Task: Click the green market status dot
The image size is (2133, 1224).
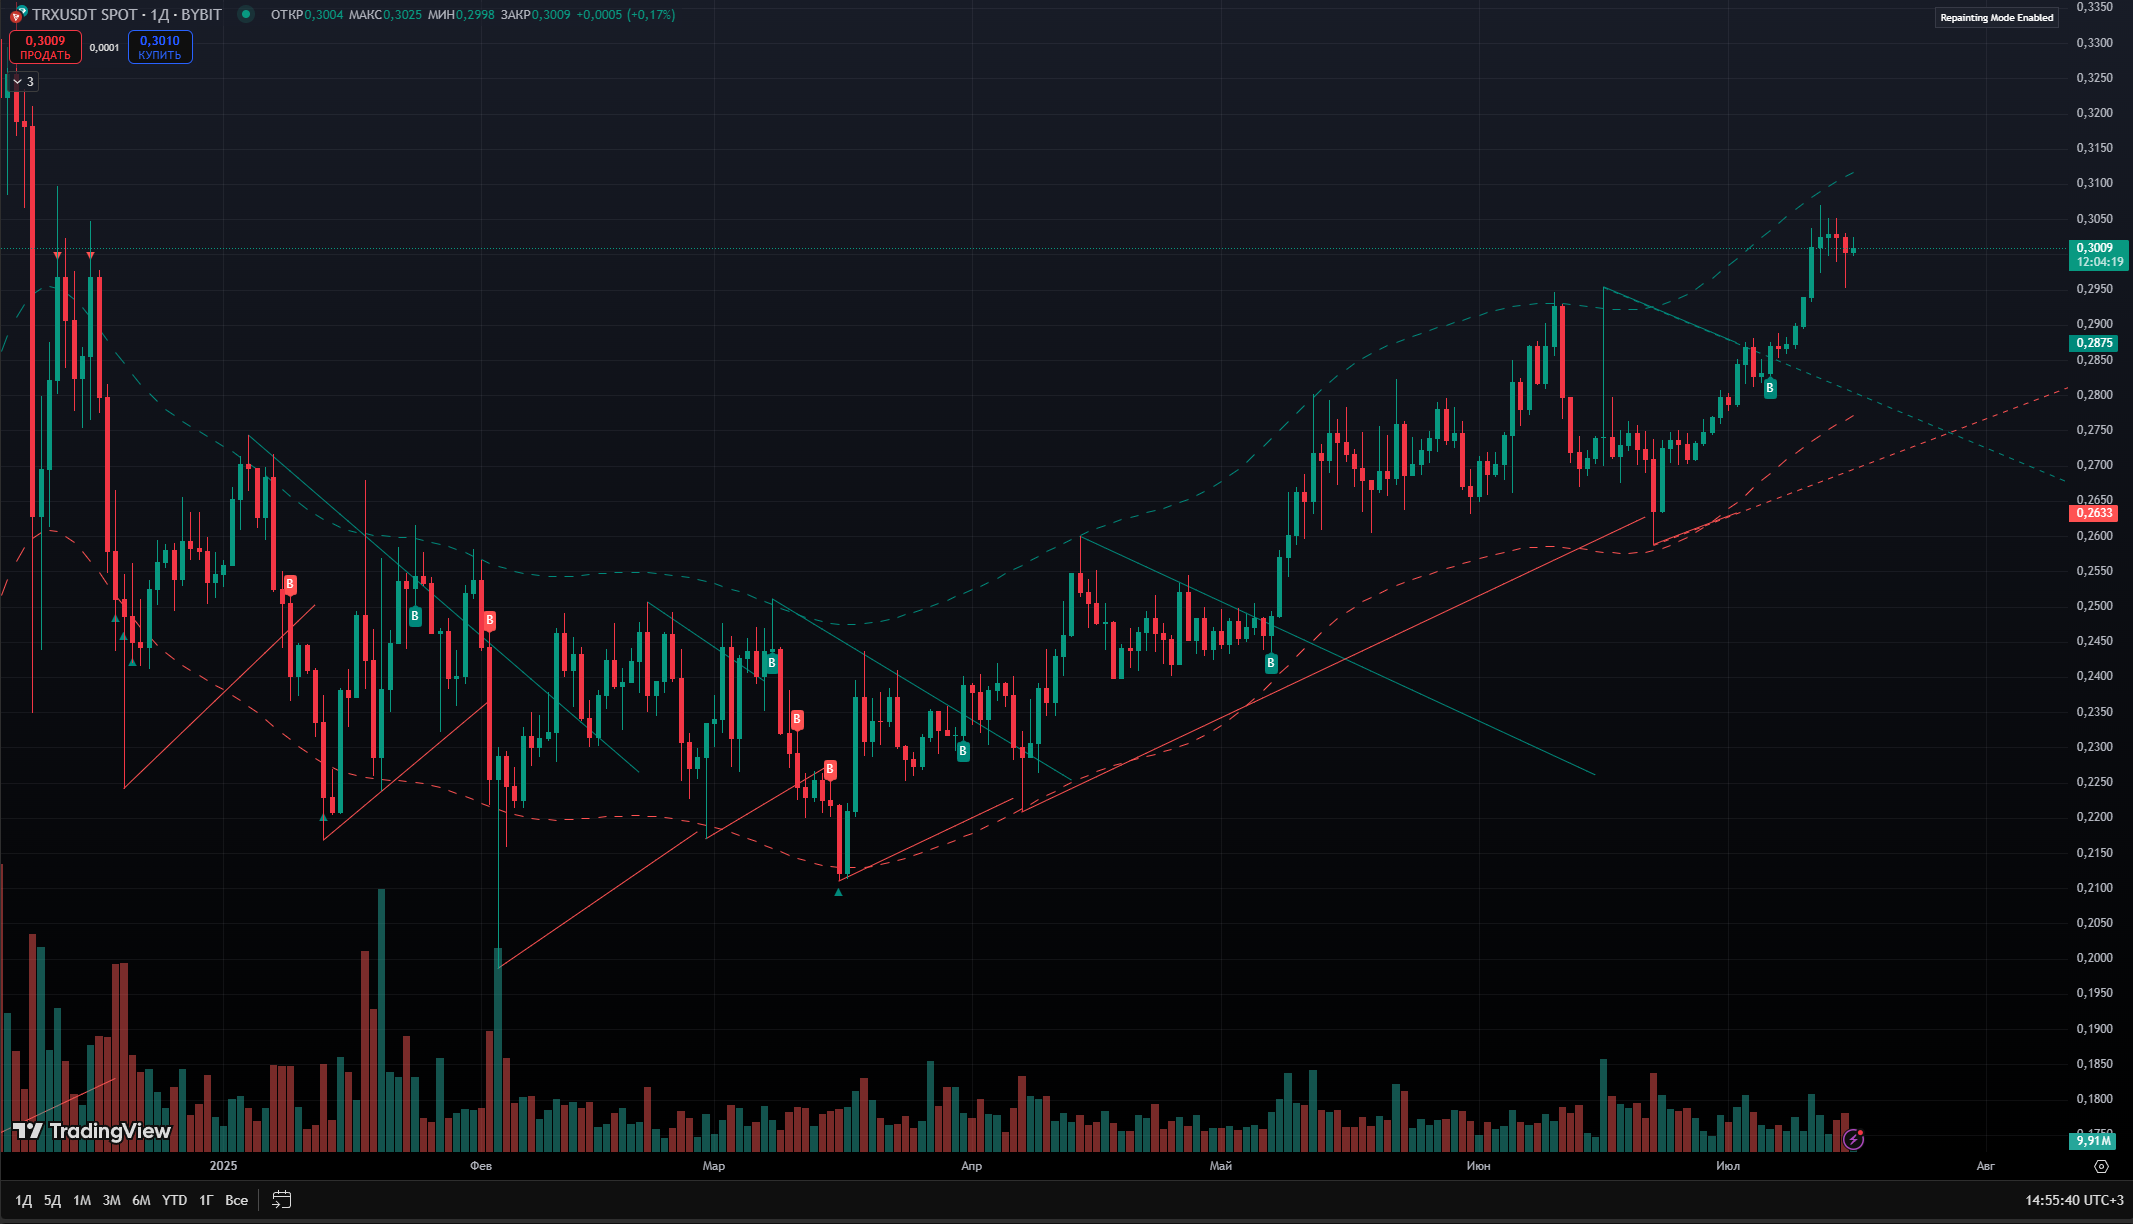Action: click(247, 15)
